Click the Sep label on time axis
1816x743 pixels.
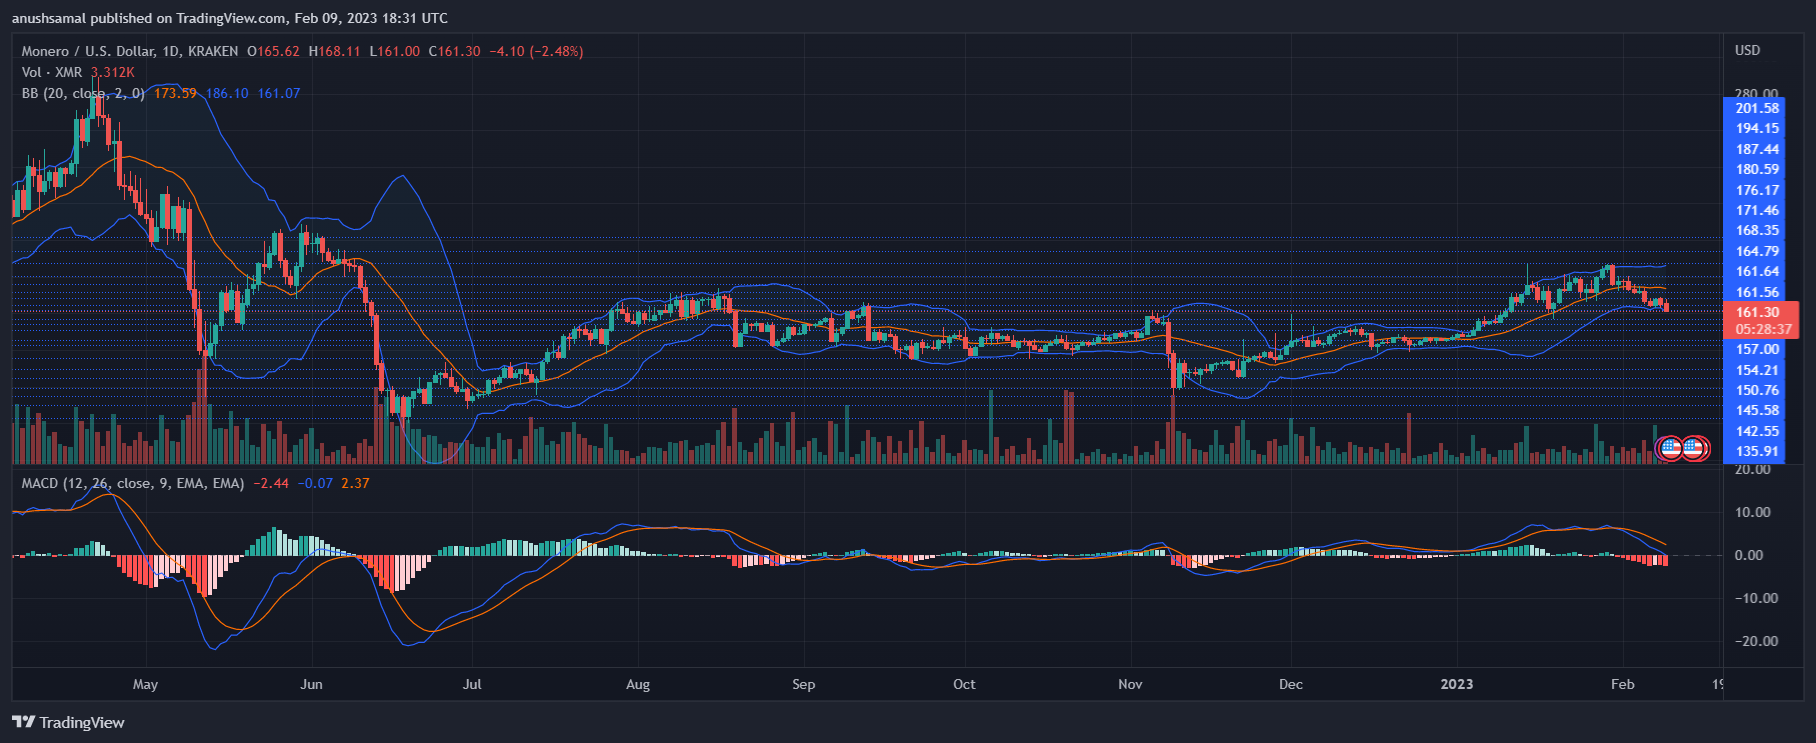(803, 684)
